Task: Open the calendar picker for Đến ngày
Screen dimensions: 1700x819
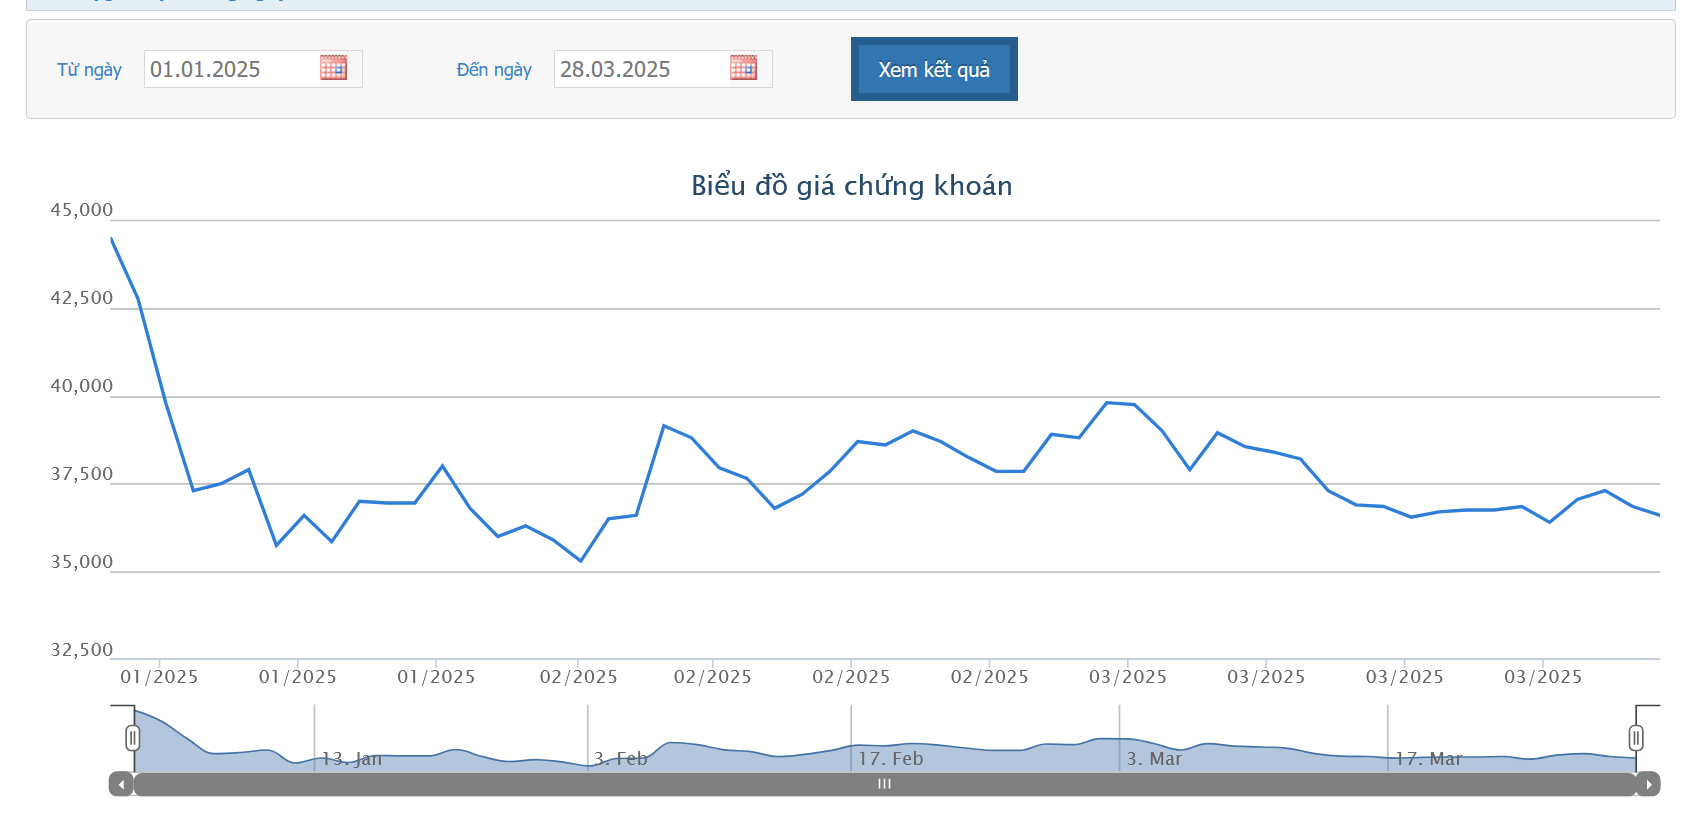Action: (743, 68)
